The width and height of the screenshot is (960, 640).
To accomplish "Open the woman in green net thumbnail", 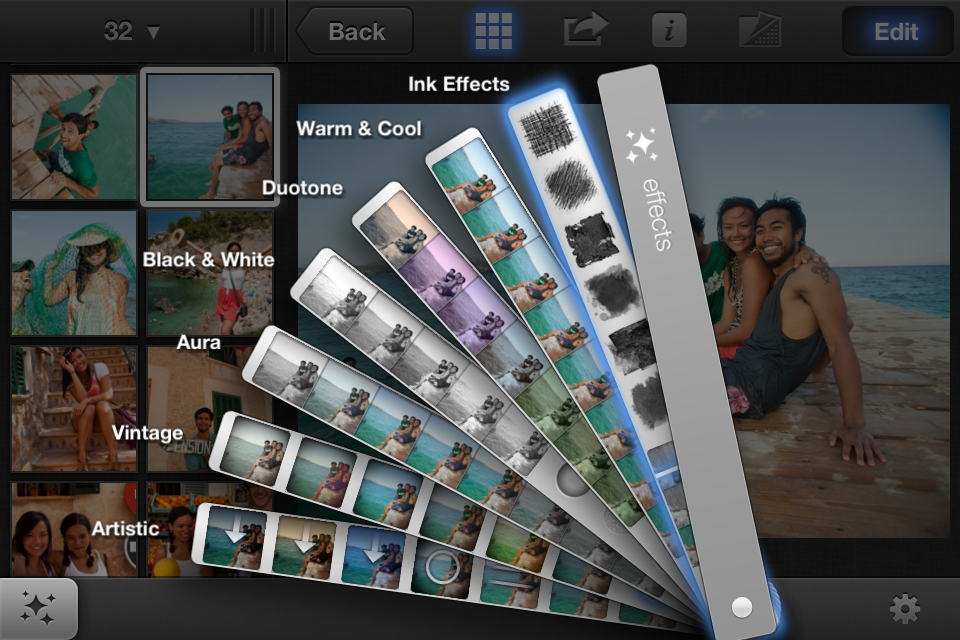I will pyautogui.click(x=73, y=273).
